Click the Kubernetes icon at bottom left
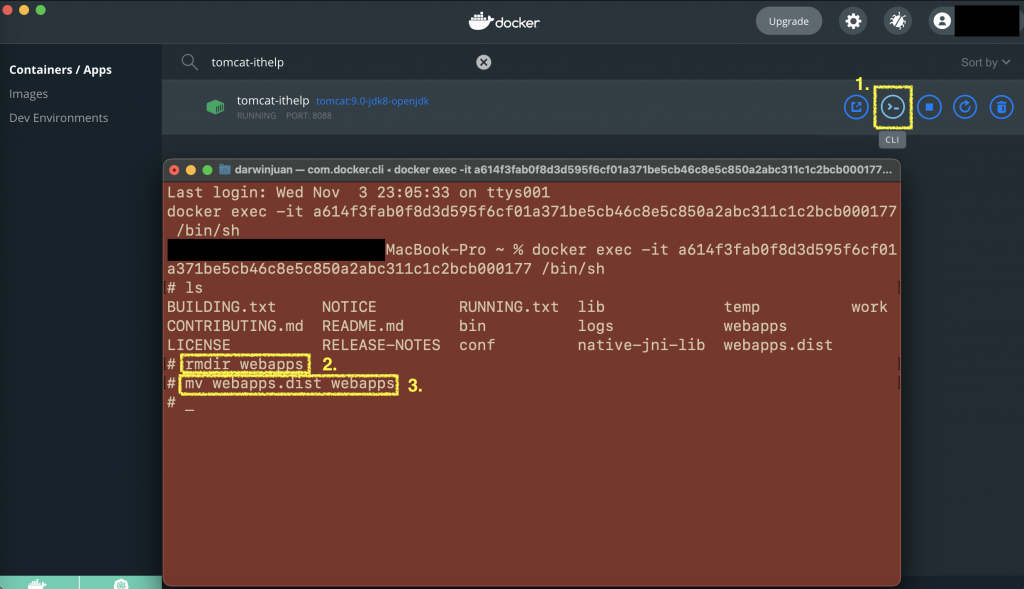The width and height of the screenshot is (1024, 589). coord(121,584)
